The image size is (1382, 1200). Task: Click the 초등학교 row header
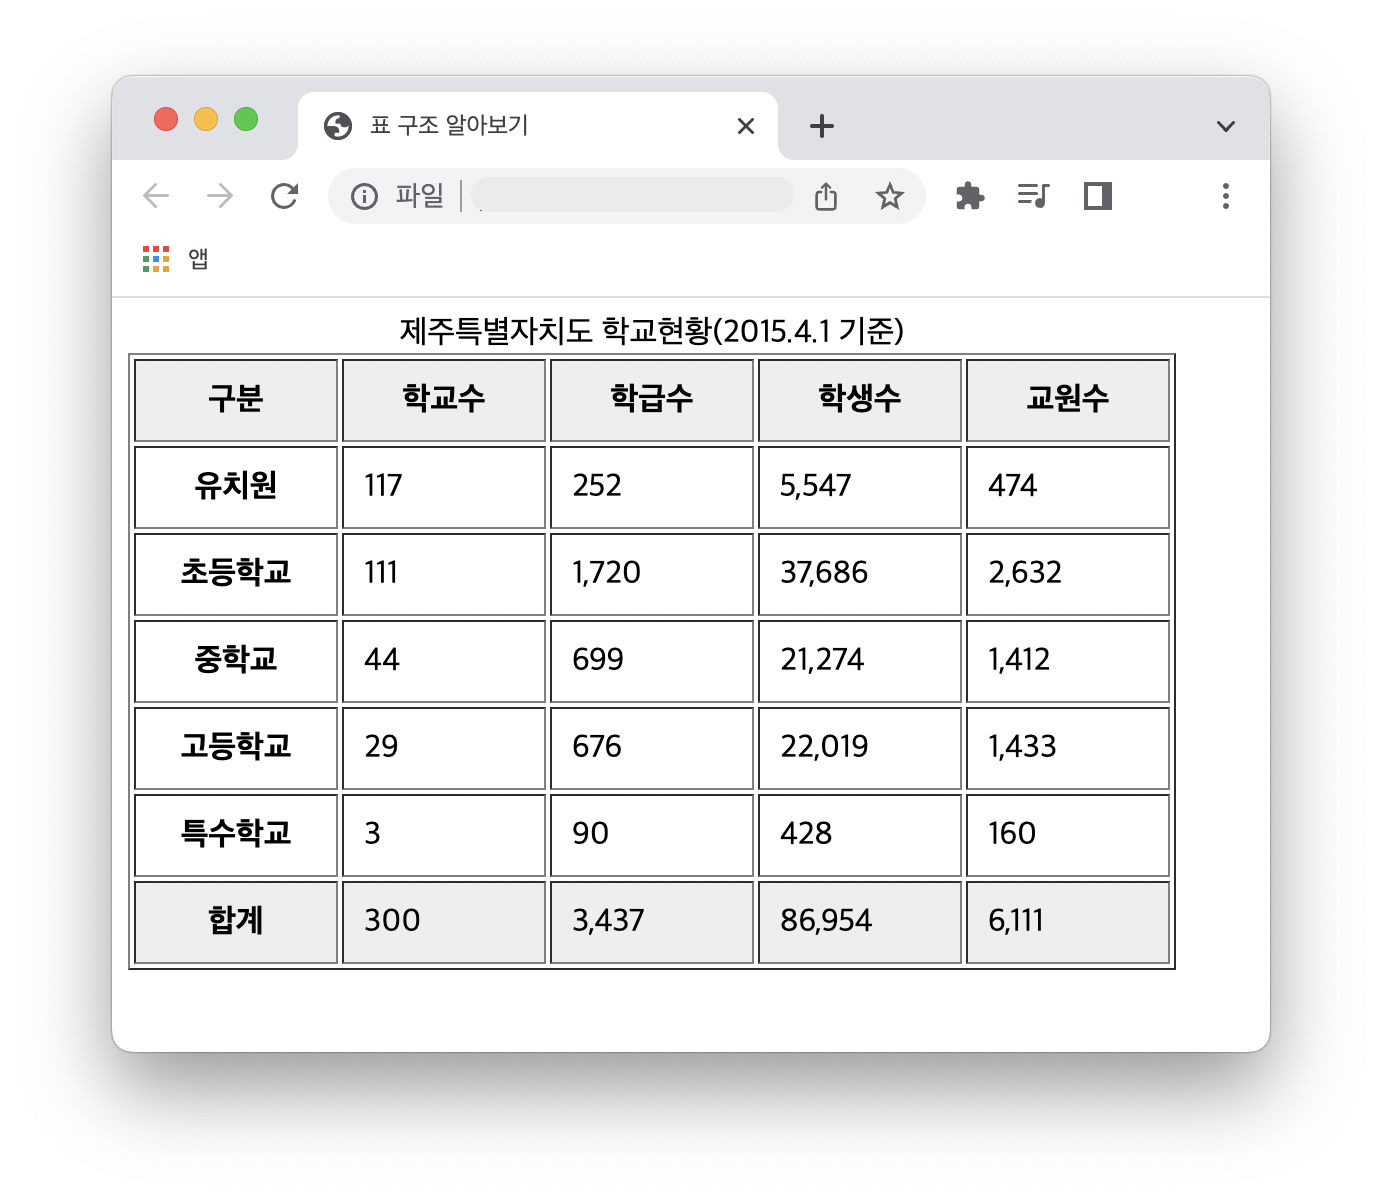coord(236,574)
